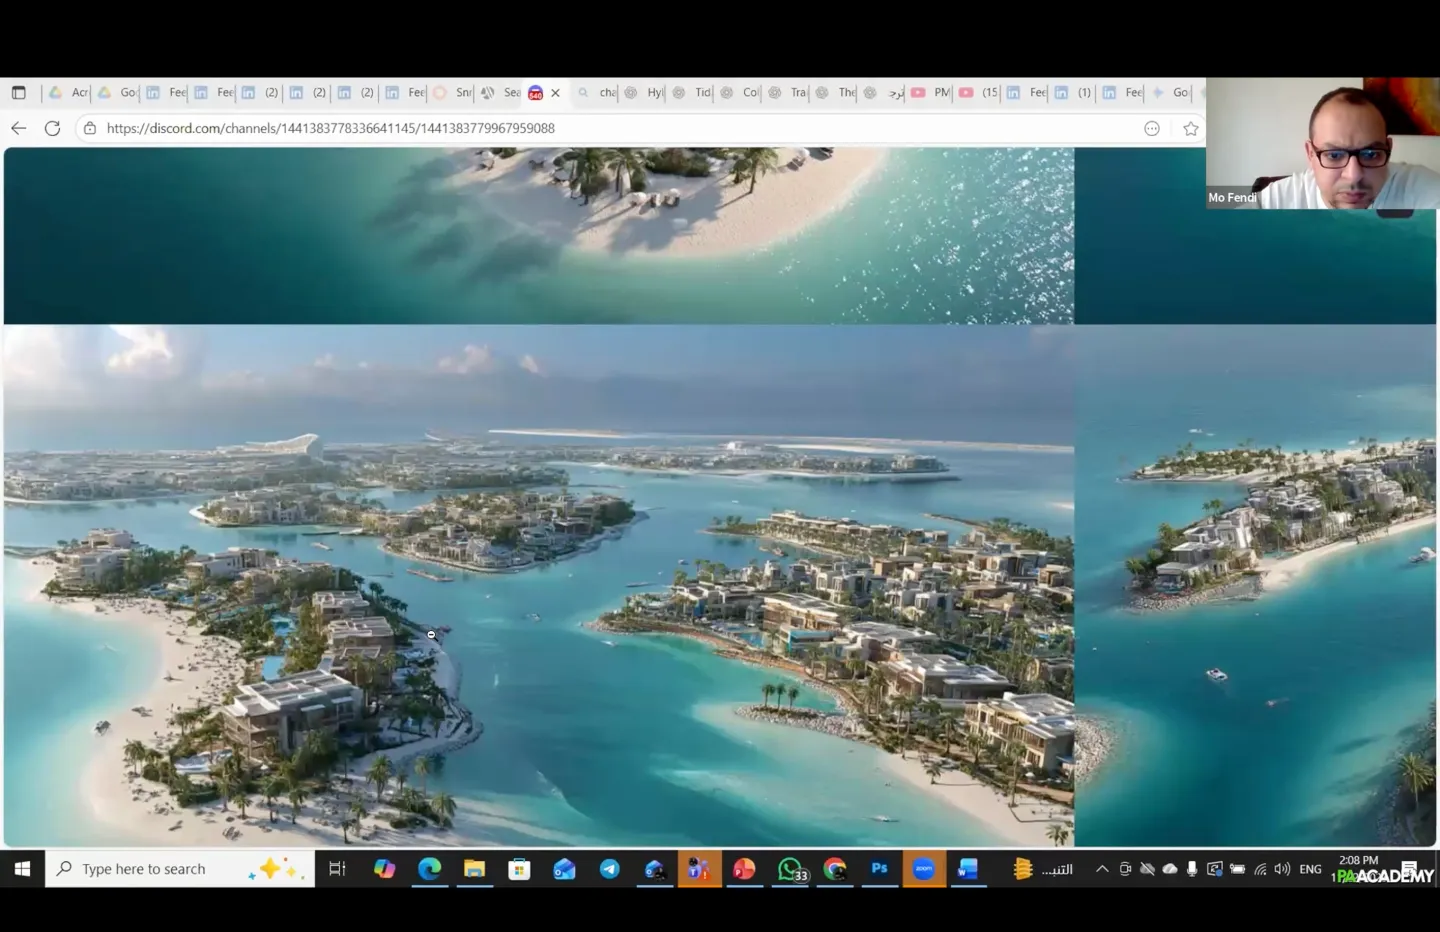Close the active Discord tab
Viewport: 1440px width, 932px height.
coord(556,93)
